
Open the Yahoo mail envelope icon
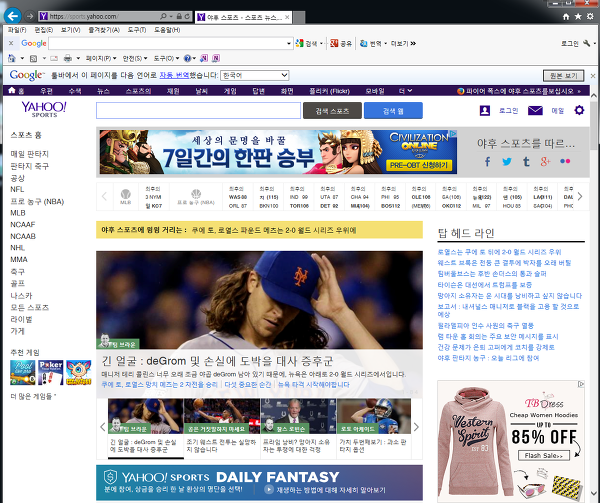pyautogui.click(x=535, y=111)
